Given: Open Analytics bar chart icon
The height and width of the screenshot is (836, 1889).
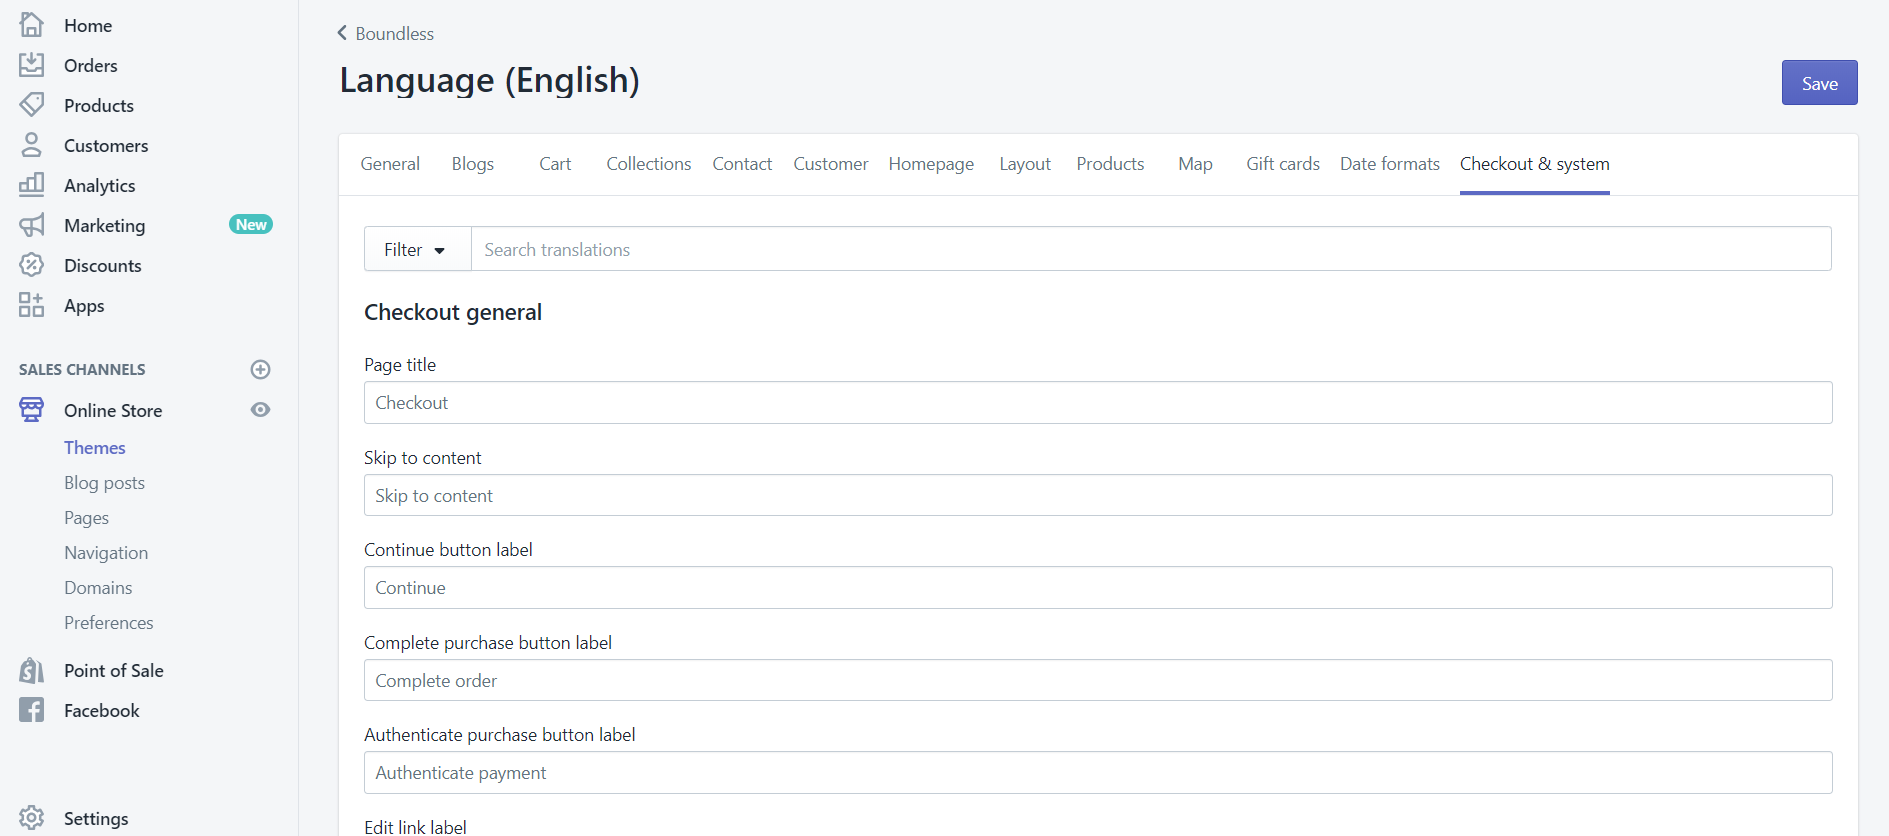Looking at the screenshot, I should (31, 185).
